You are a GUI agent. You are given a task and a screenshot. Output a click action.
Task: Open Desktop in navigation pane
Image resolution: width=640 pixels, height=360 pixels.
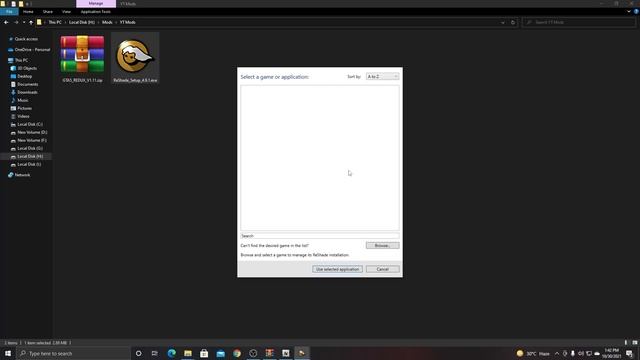point(24,76)
